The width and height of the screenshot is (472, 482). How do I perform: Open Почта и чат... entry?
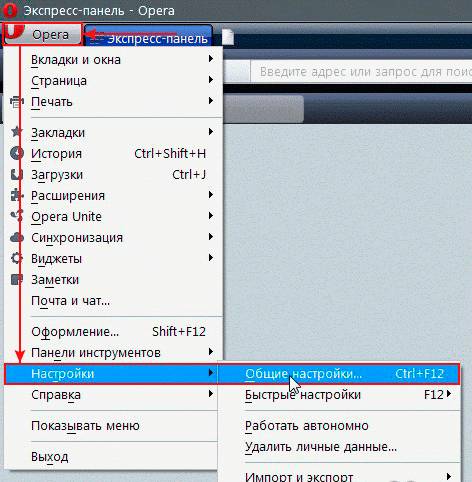click(113, 301)
